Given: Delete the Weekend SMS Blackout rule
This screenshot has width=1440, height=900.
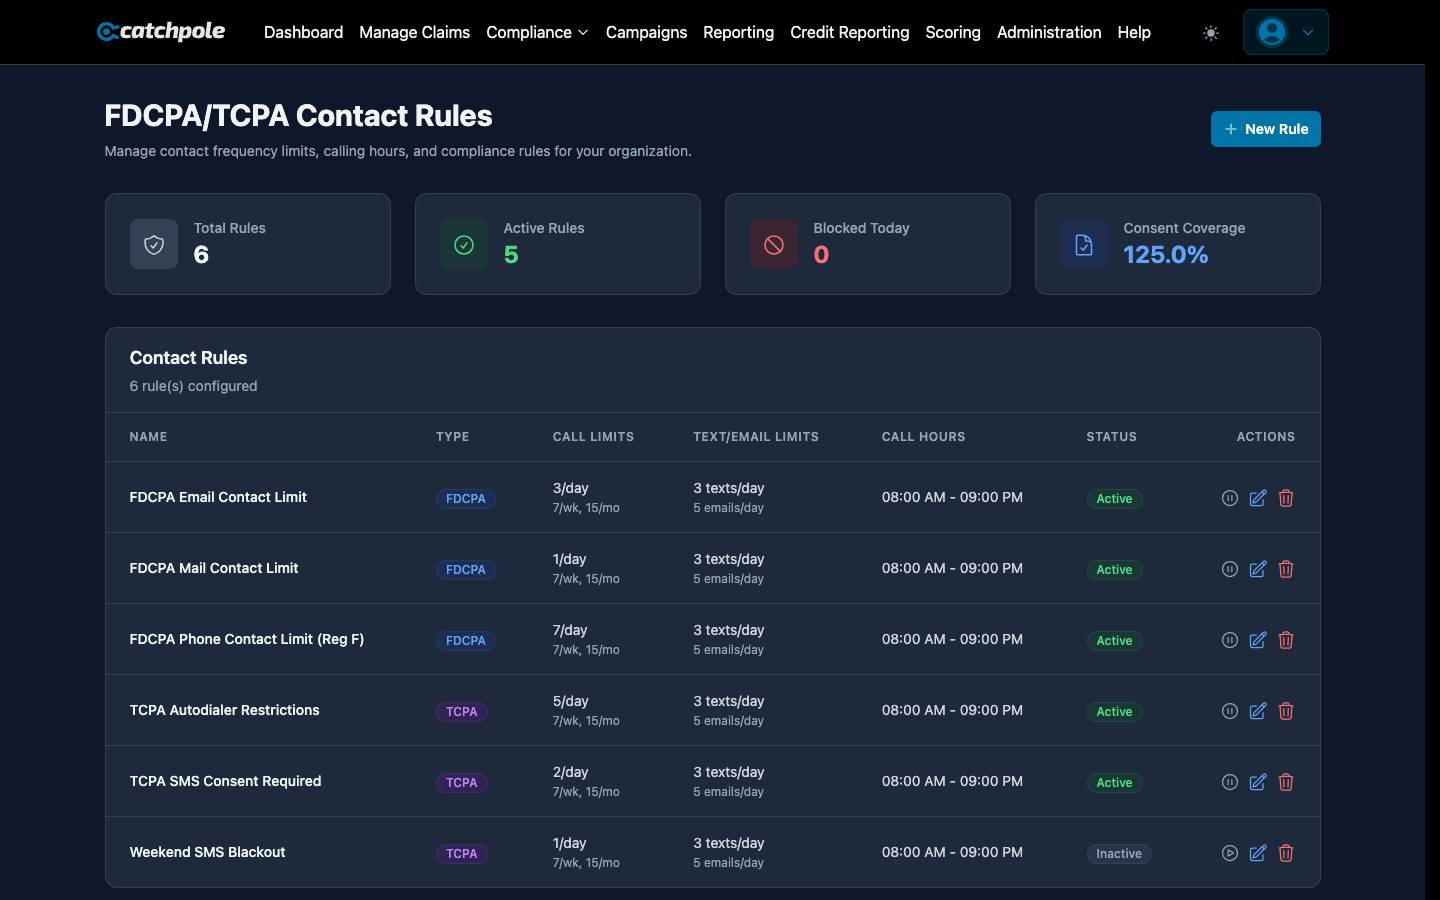Looking at the screenshot, I should 1286,853.
